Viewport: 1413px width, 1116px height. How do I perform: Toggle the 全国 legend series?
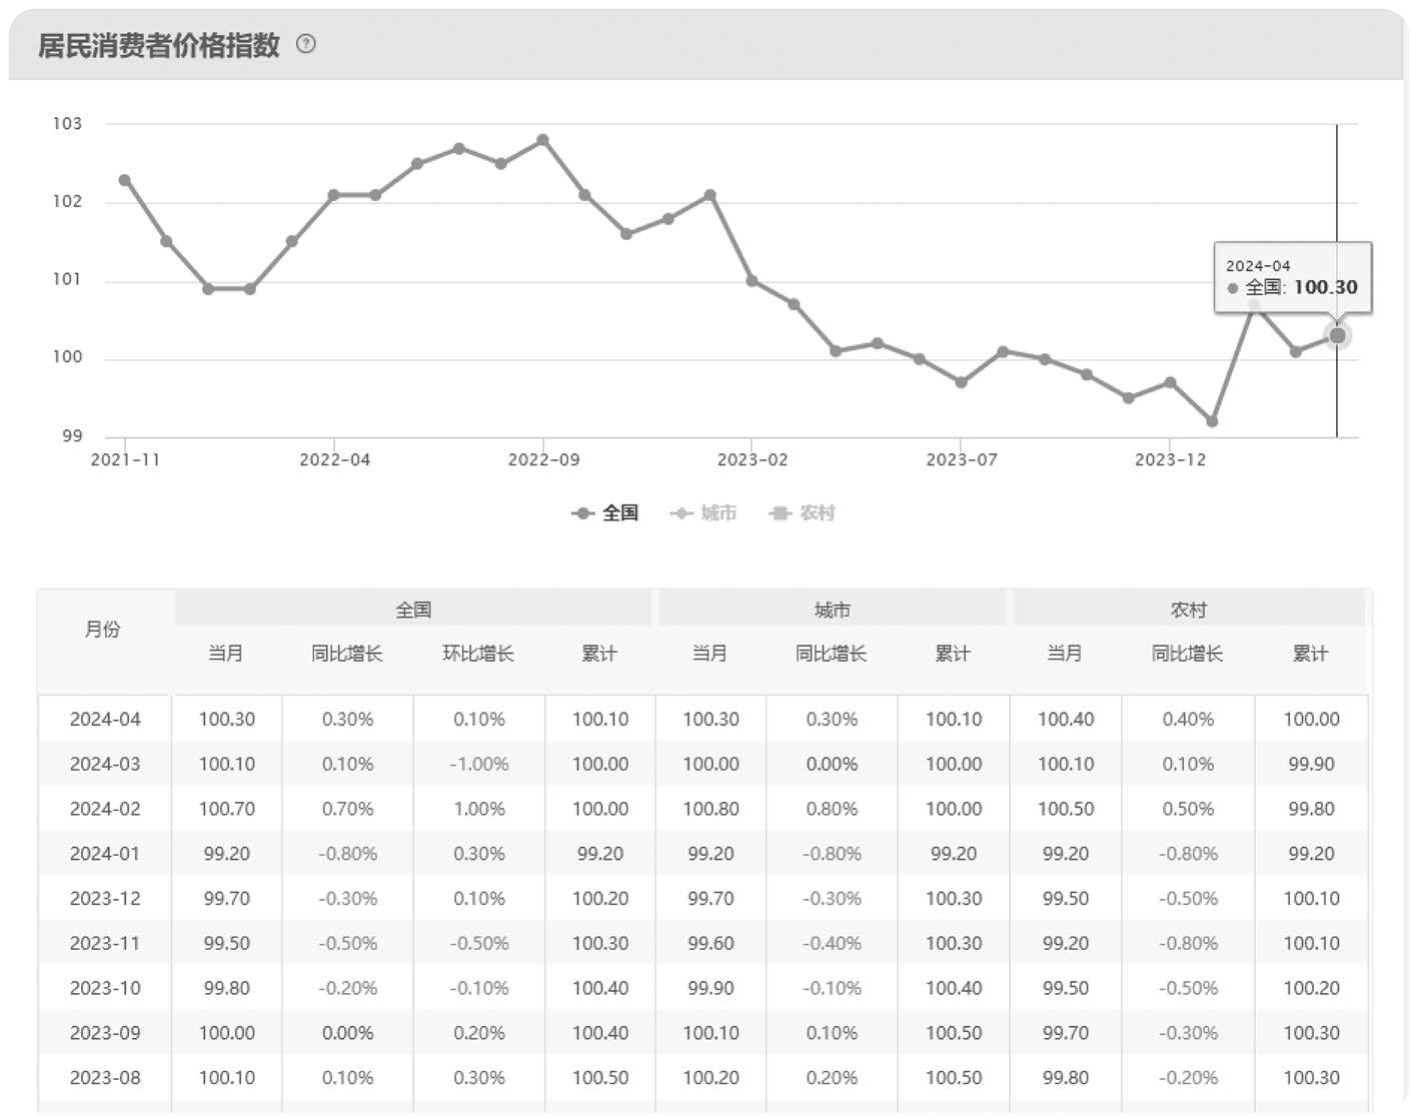pos(605,513)
